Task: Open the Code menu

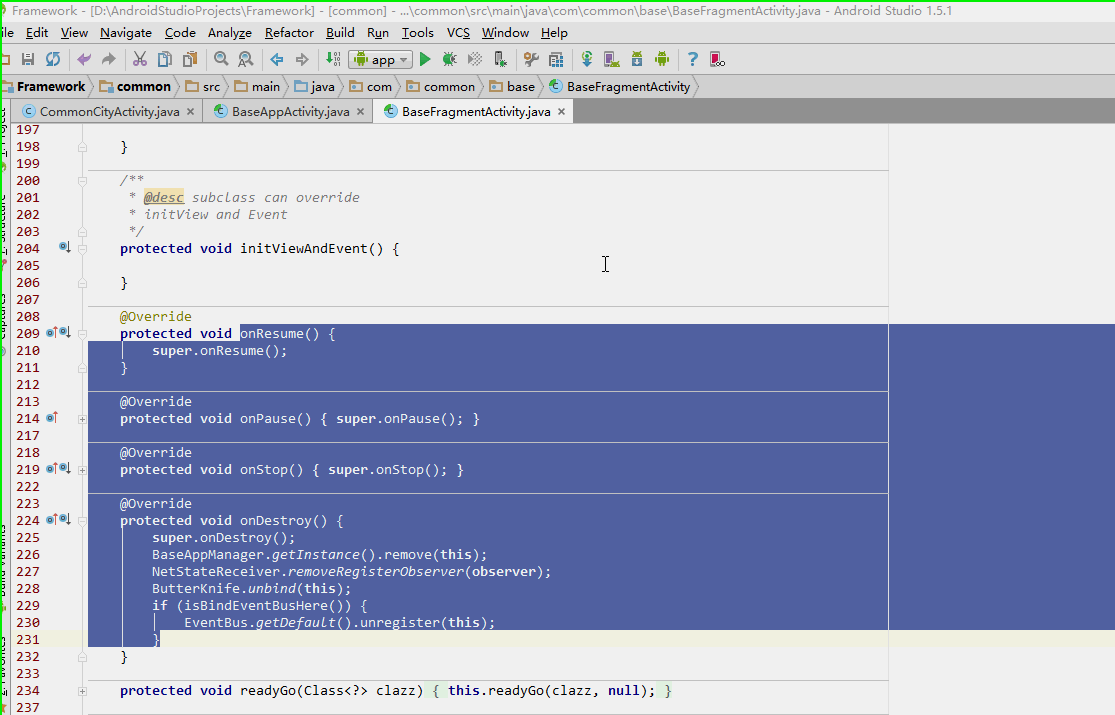Action: [x=180, y=33]
